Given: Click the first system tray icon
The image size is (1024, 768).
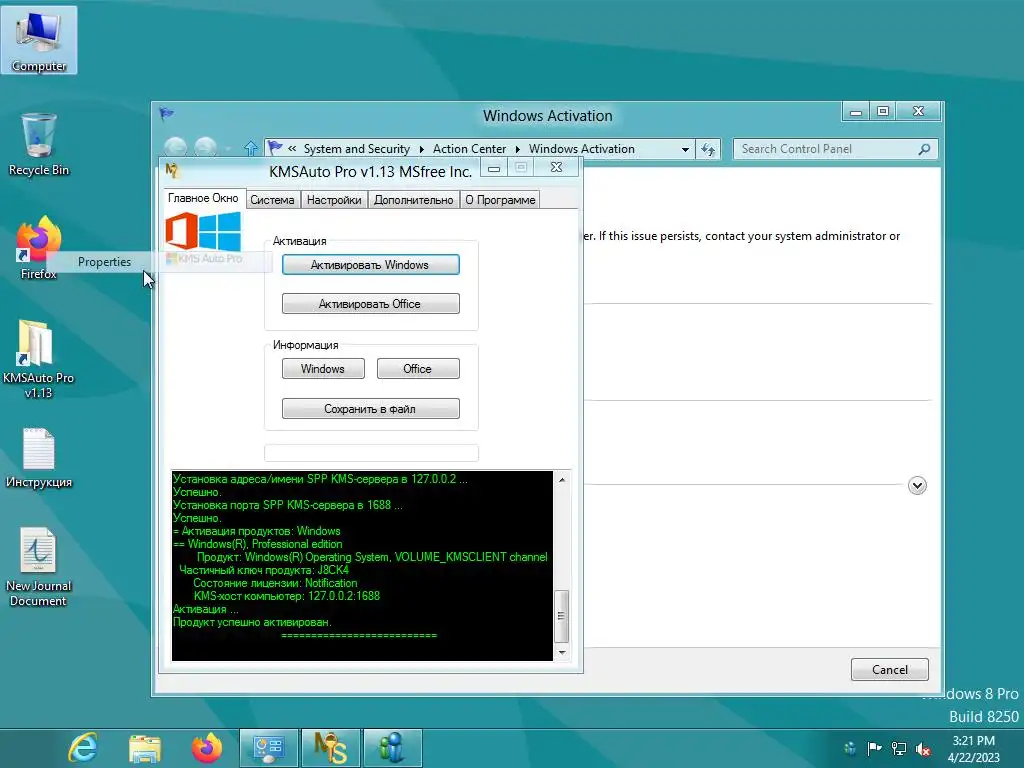Looking at the screenshot, I should pyautogui.click(x=850, y=748).
